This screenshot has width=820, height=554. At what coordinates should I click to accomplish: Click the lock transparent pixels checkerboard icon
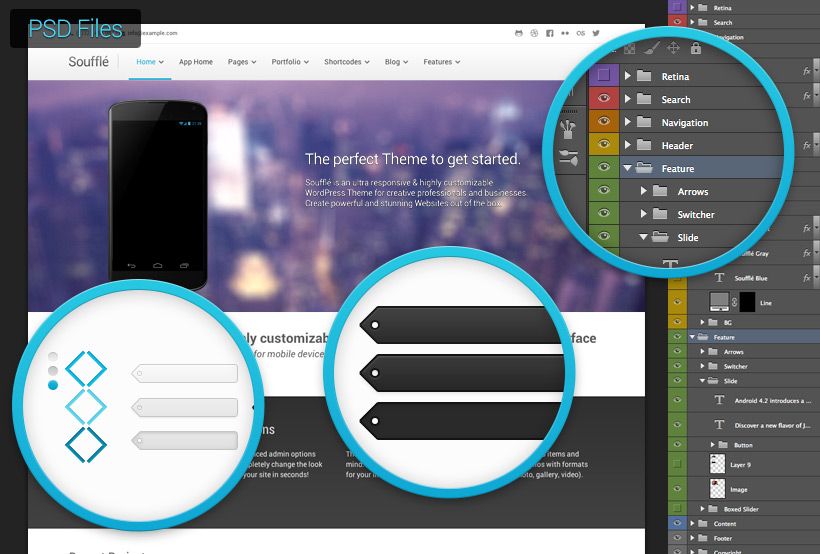coord(629,48)
